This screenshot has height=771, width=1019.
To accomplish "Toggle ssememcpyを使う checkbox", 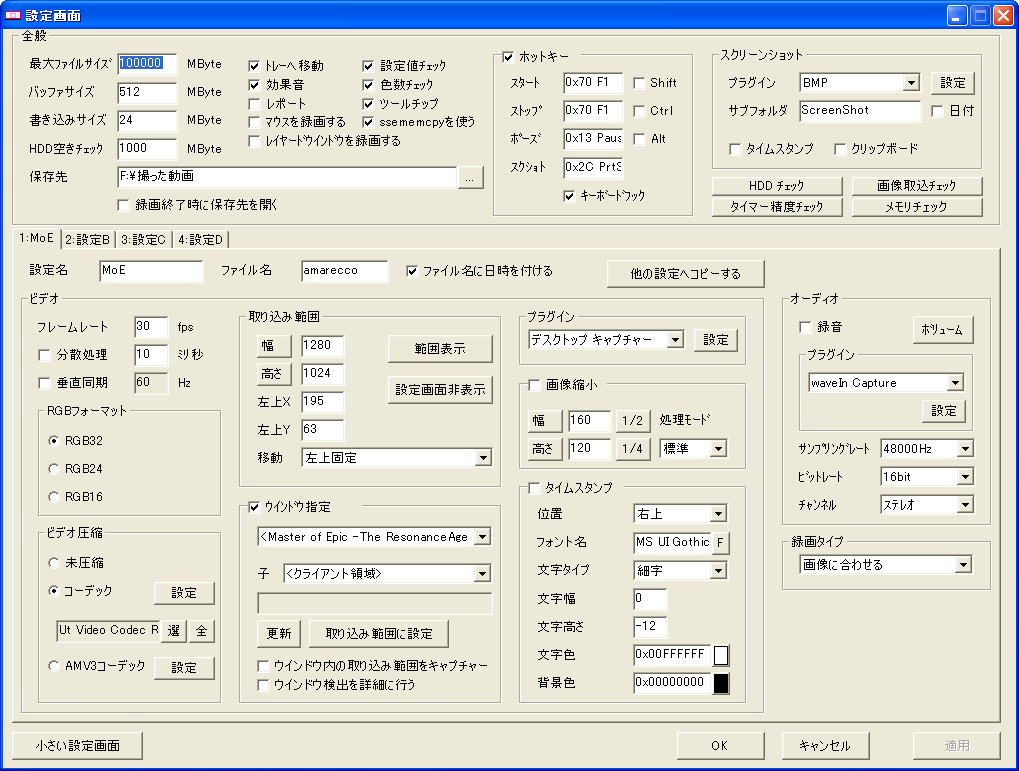I will pyautogui.click(x=368, y=122).
